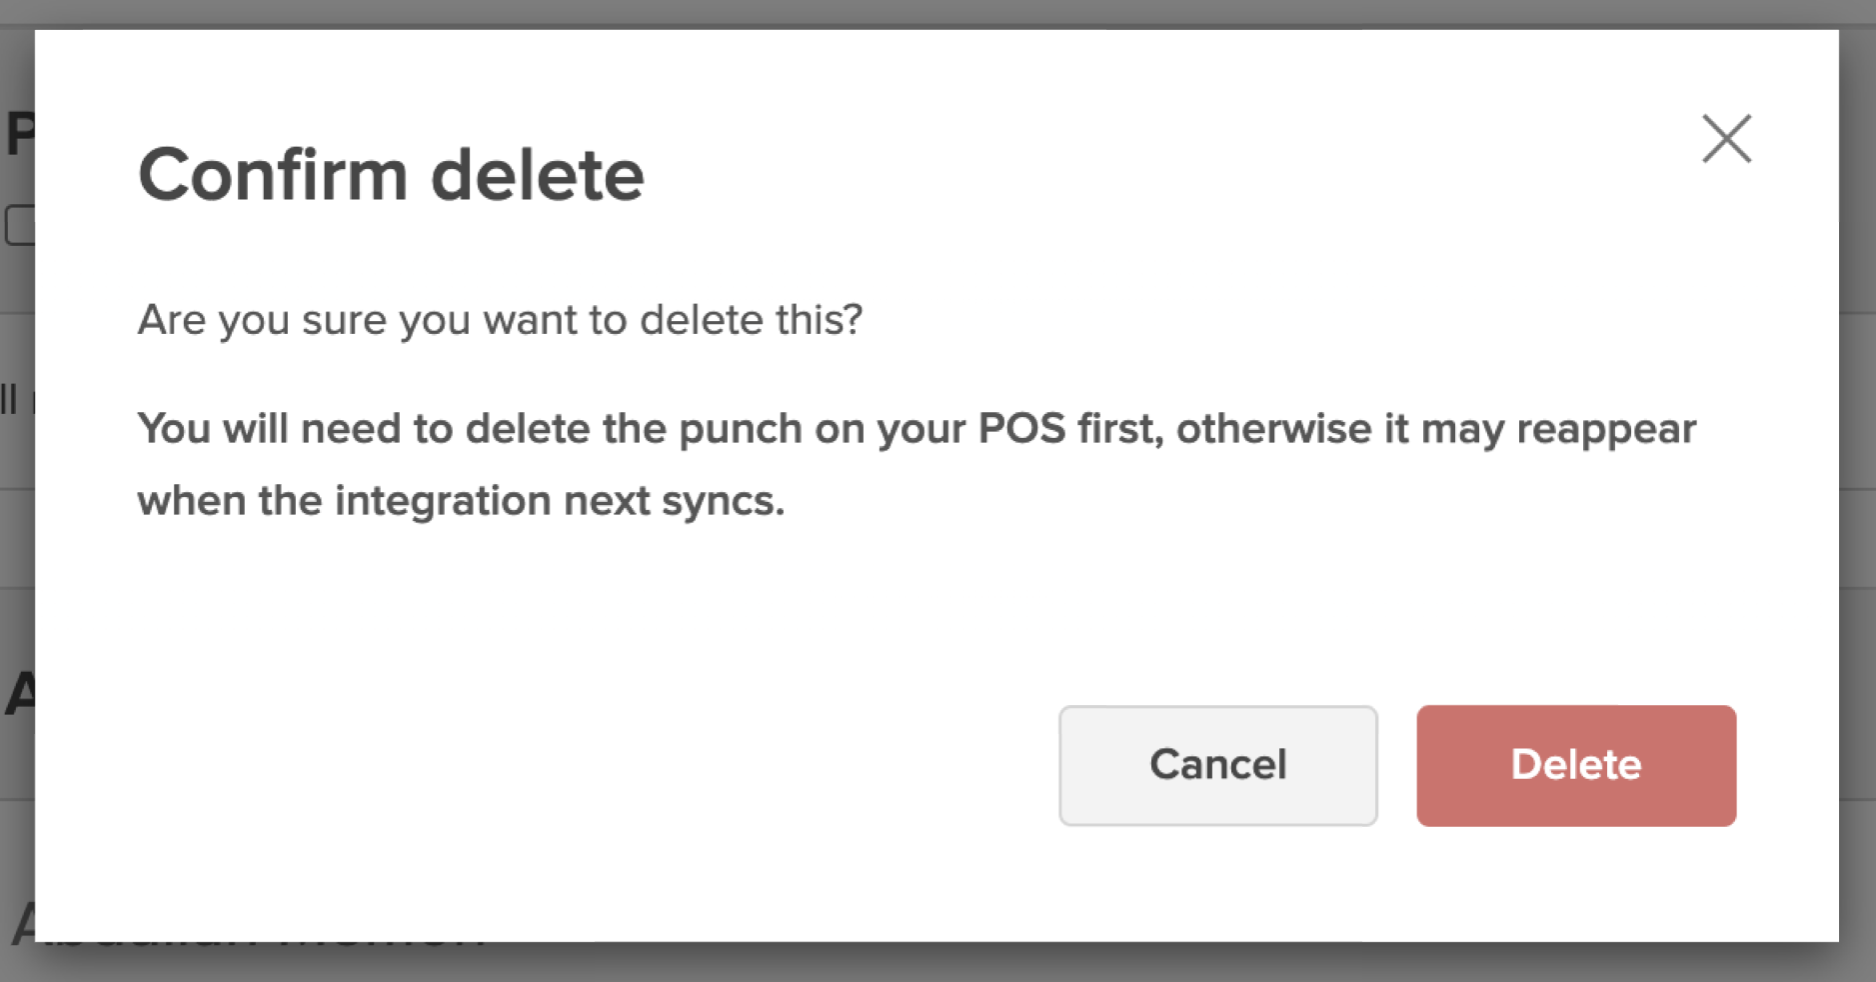Click the "Confirm delete" heading

click(x=391, y=175)
